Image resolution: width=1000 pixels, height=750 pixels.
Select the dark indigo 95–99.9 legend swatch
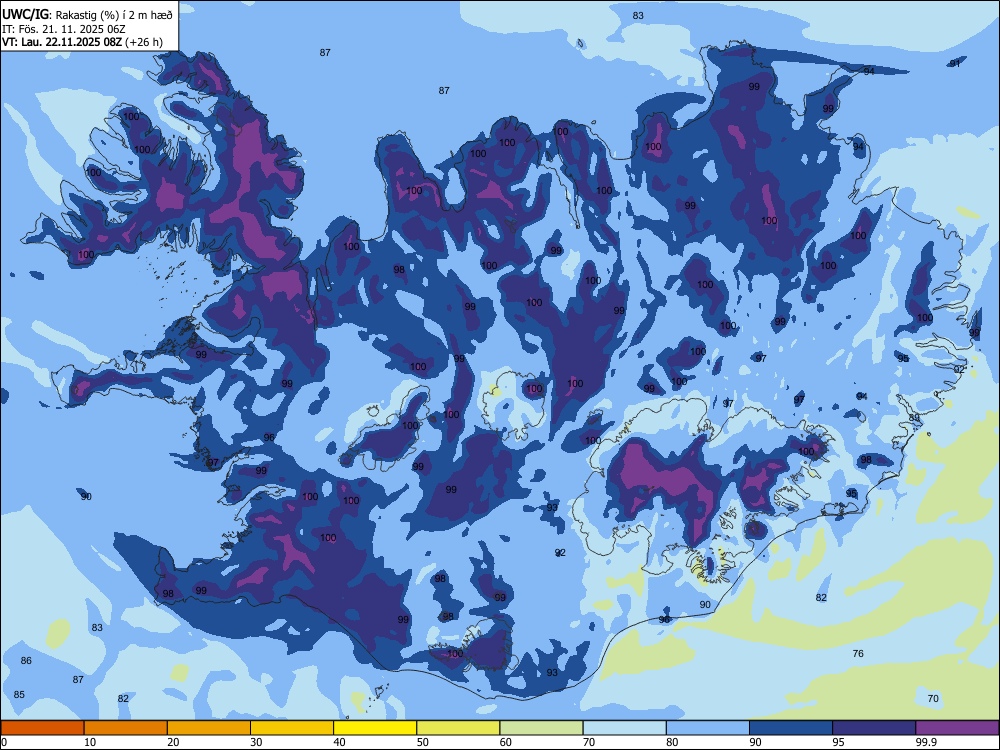pyautogui.click(x=874, y=728)
